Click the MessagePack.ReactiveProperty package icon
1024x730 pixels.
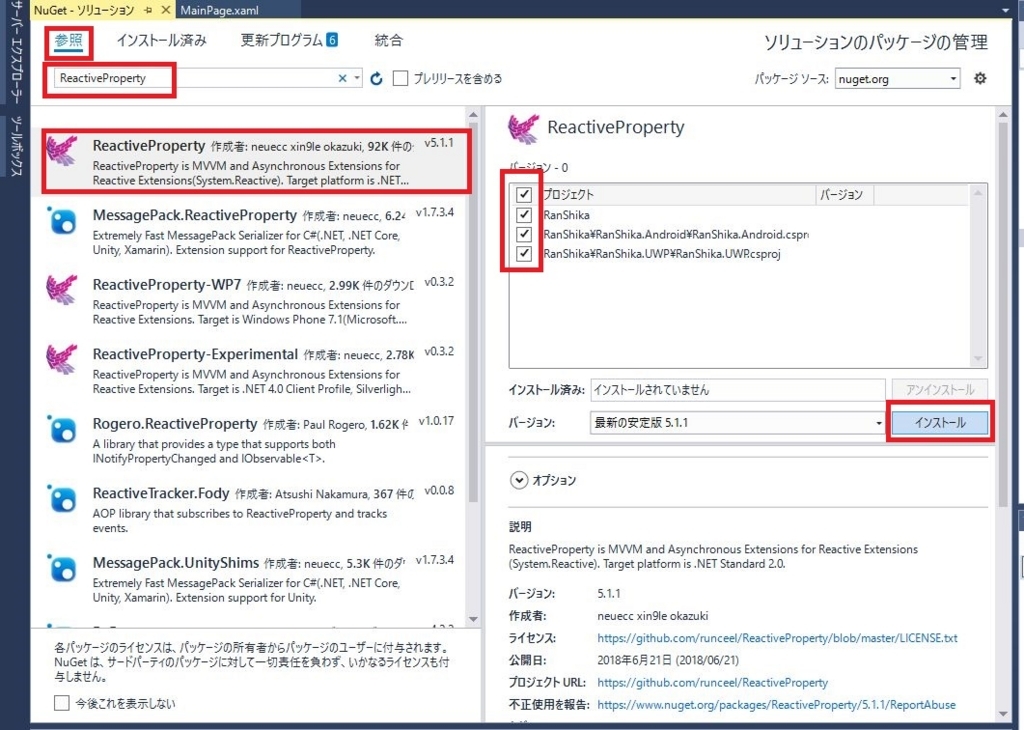[61, 222]
